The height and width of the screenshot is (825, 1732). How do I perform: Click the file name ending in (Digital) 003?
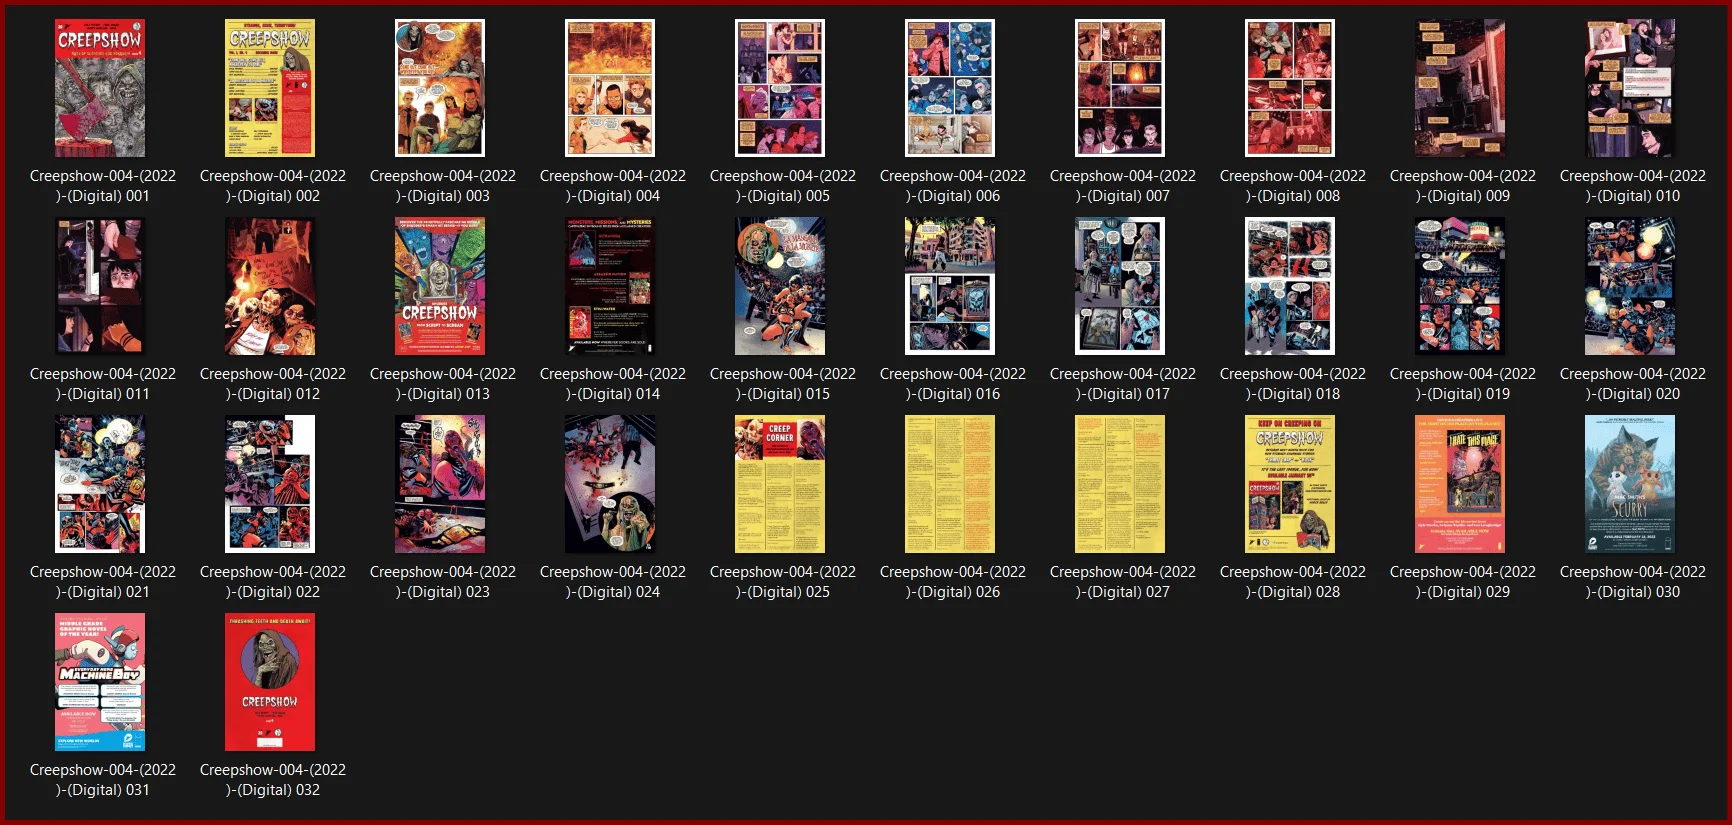(443, 186)
